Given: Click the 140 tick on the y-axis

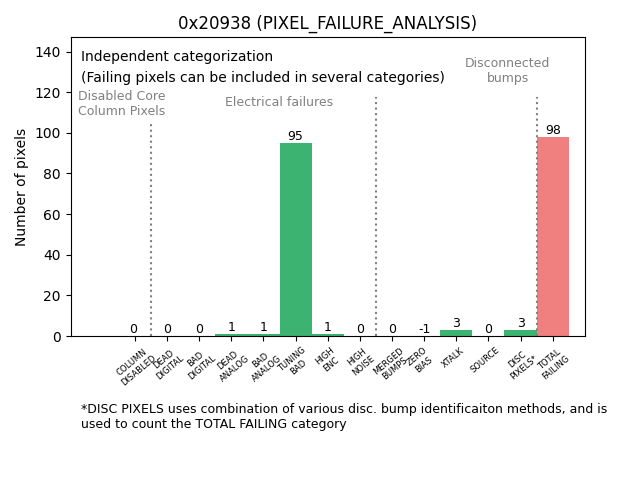Looking at the screenshot, I should (50, 52).
